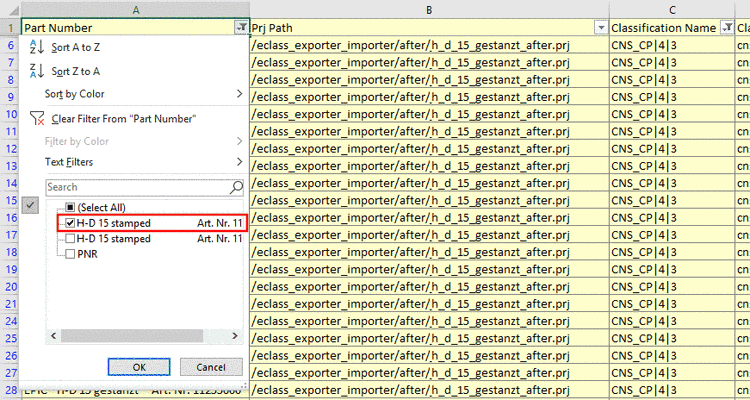Click the Sort Z to A icon
The width and height of the screenshot is (750, 400).
click(36, 71)
